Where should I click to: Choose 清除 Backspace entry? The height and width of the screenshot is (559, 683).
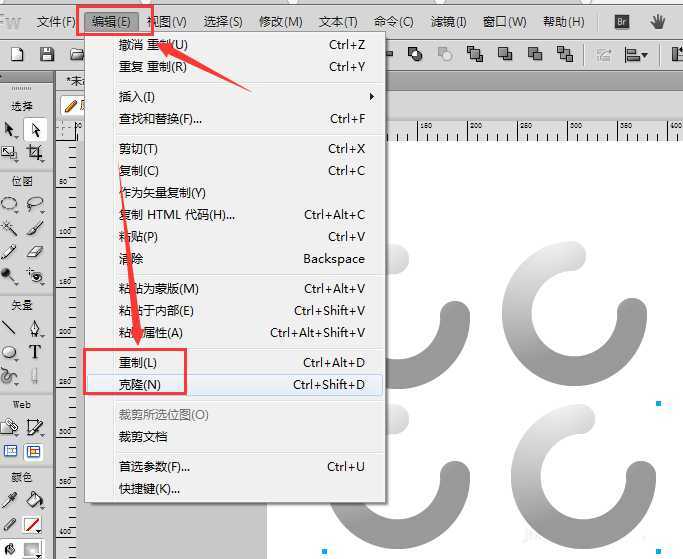click(235, 259)
